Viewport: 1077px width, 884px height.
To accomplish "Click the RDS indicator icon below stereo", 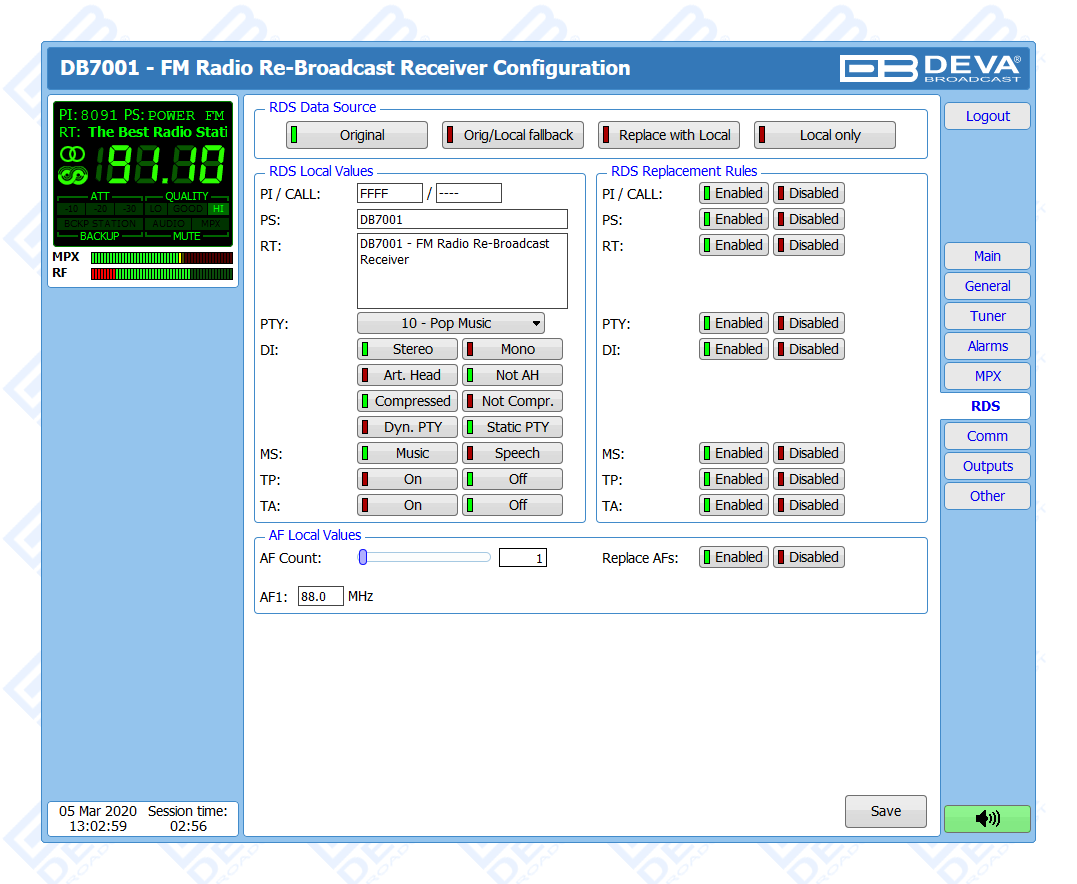I will click(x=72, y=176).
